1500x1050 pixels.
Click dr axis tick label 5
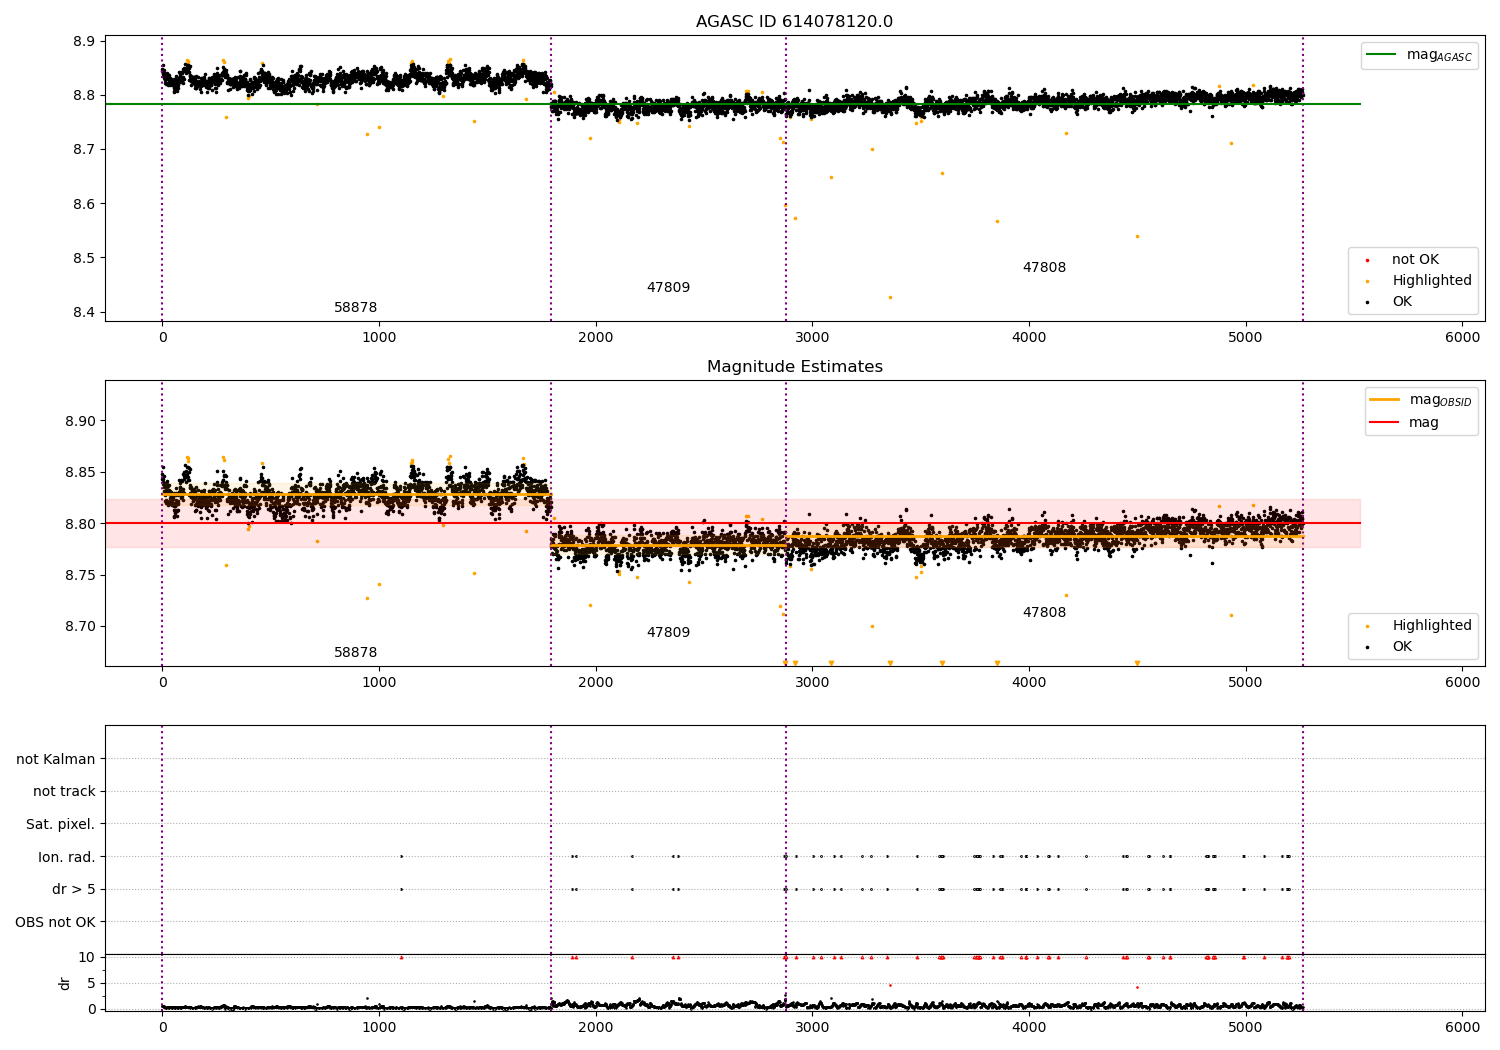tap(91, 983)
